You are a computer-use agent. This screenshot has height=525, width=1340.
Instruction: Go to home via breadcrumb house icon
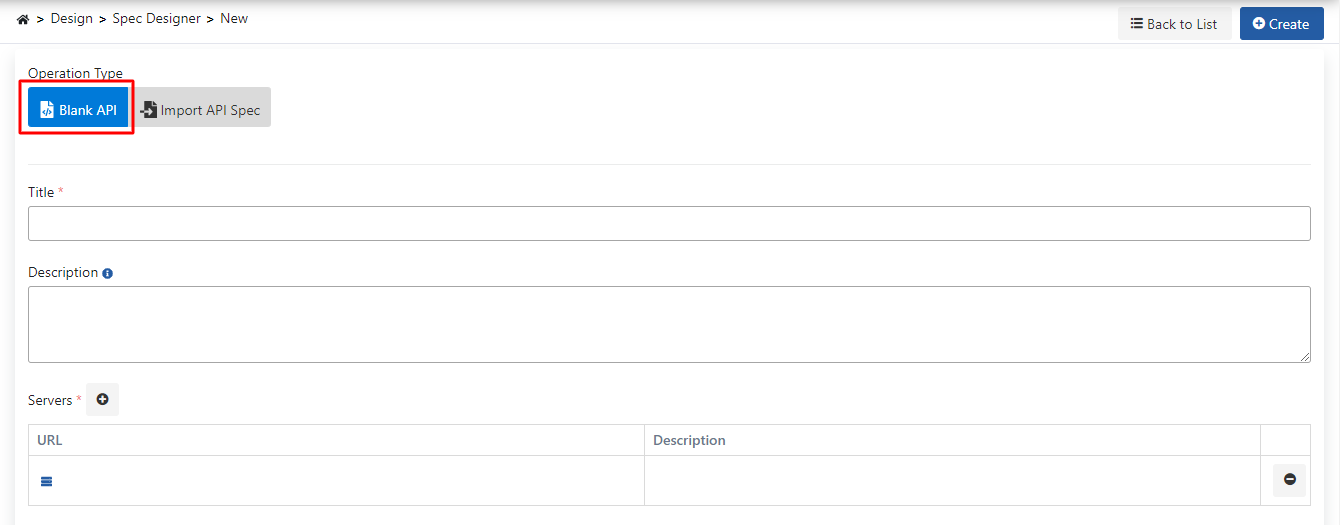23,19
